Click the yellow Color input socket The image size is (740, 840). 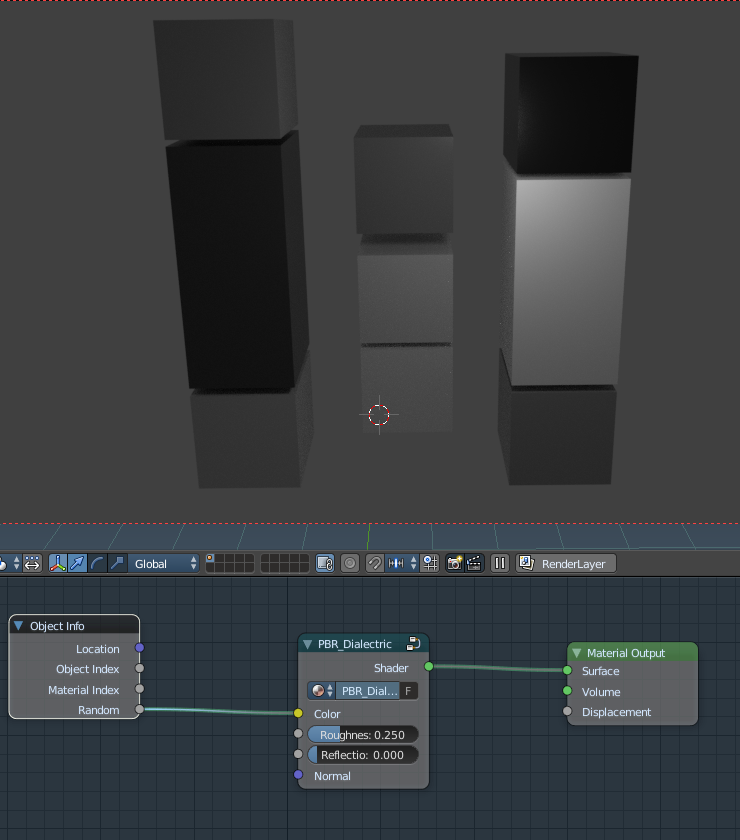pos(298,713)
